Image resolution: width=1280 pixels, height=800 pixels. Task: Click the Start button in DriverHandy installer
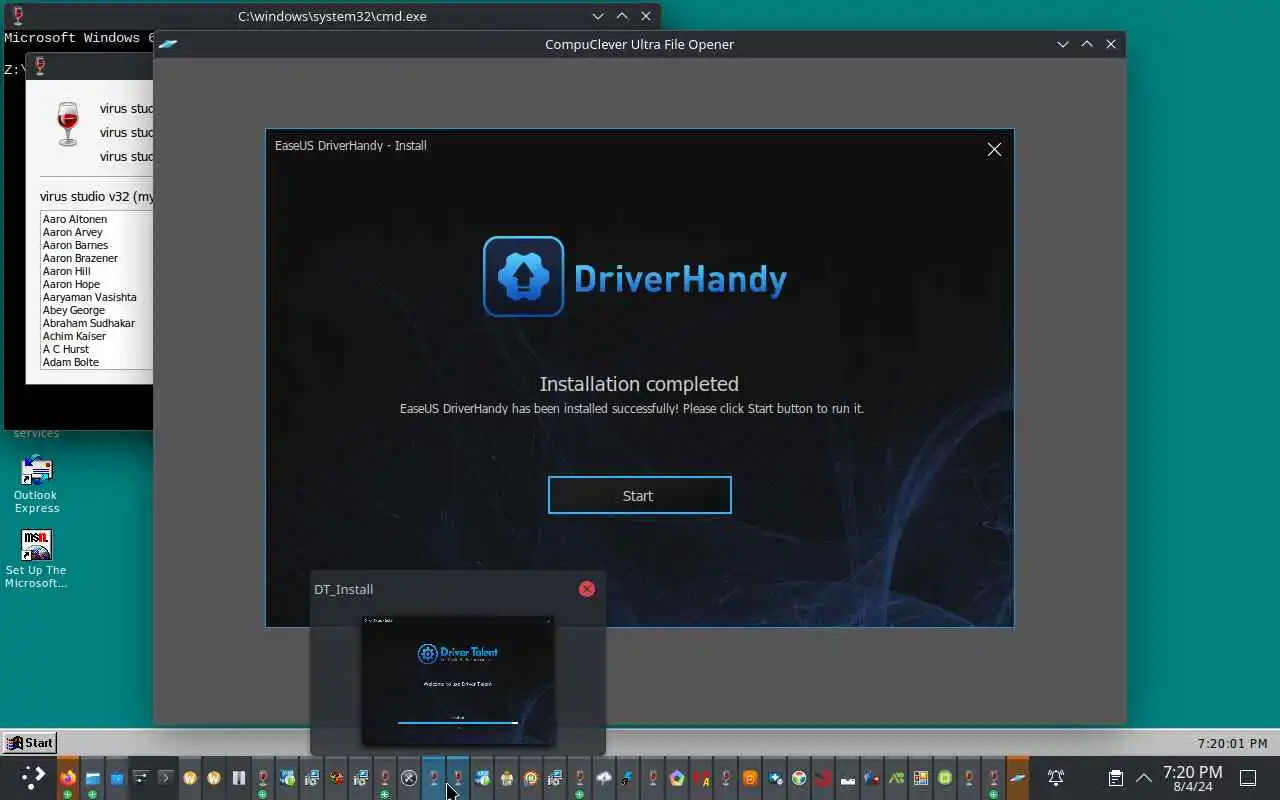click(x=639, y=495)
